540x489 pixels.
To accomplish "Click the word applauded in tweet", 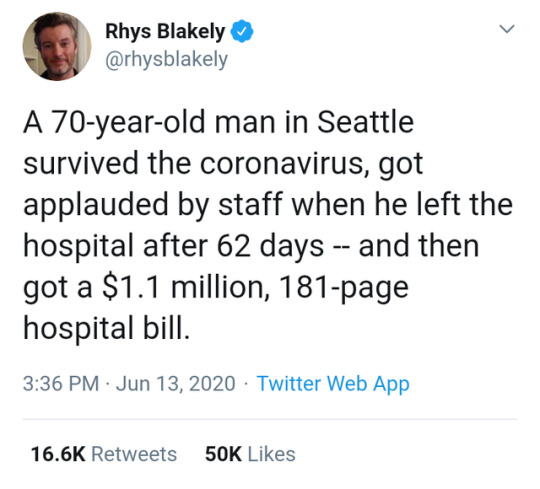I will click(97, 205).
